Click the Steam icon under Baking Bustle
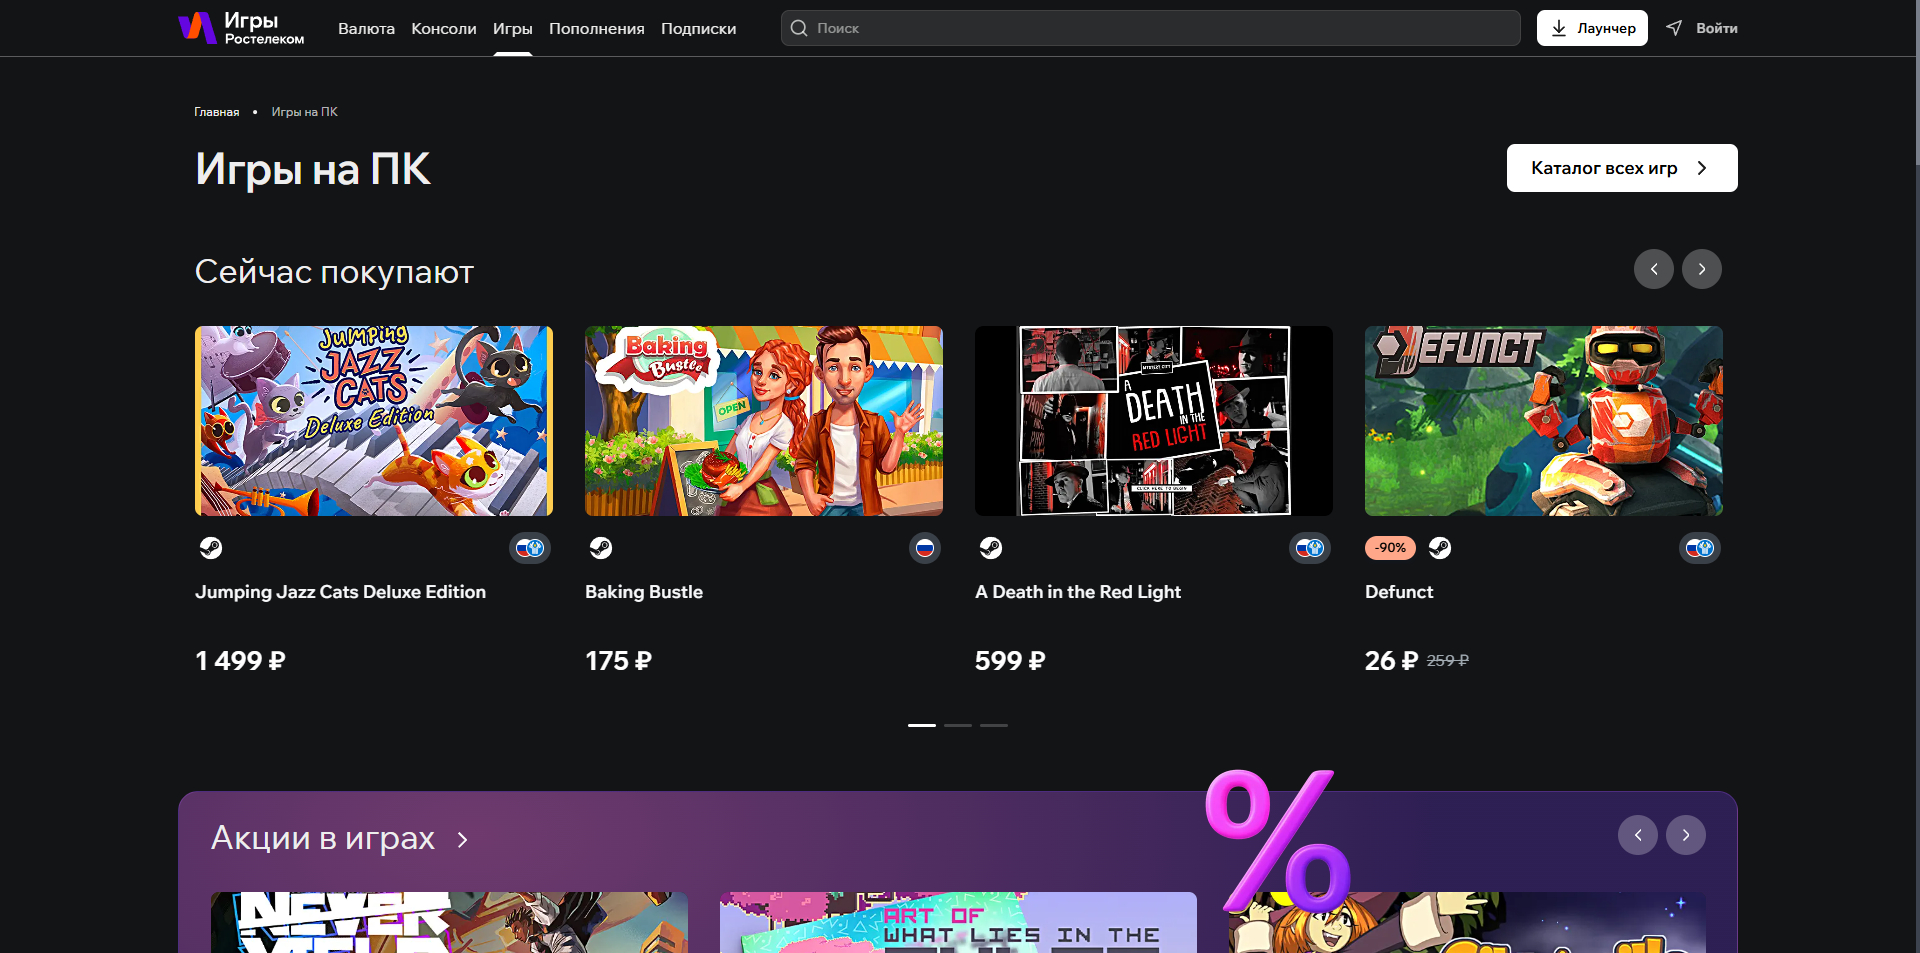The width and height of the screenshot is (1920, 953). pos(600,548)
